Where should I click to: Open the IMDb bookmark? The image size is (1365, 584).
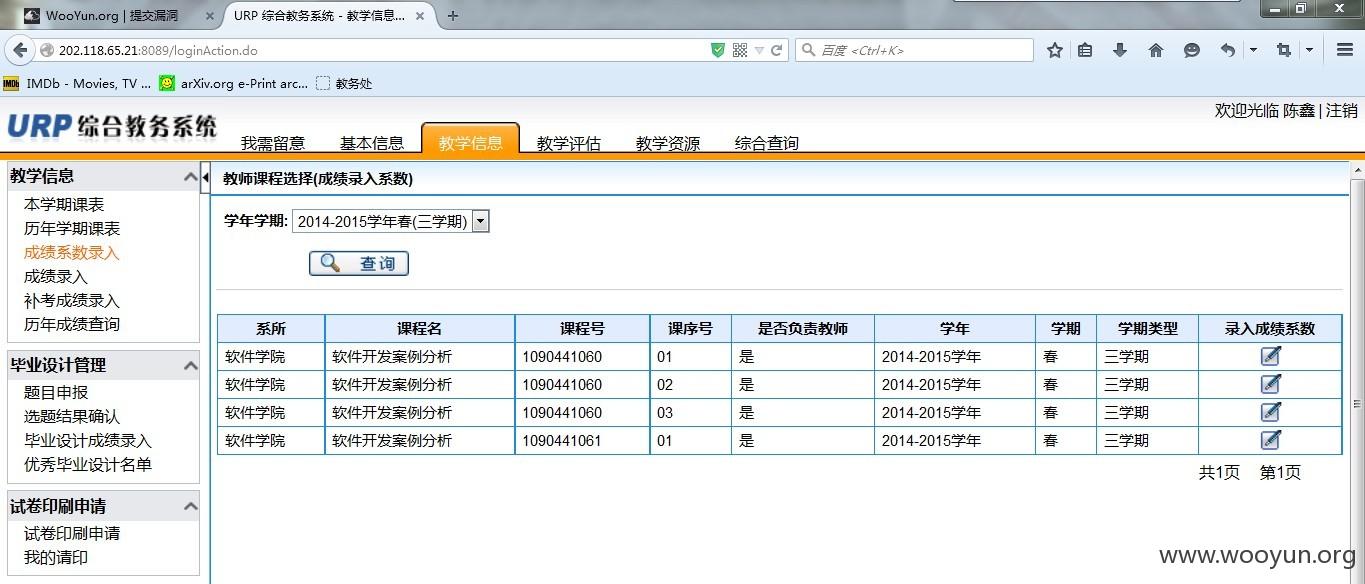(x=78, y=84)
